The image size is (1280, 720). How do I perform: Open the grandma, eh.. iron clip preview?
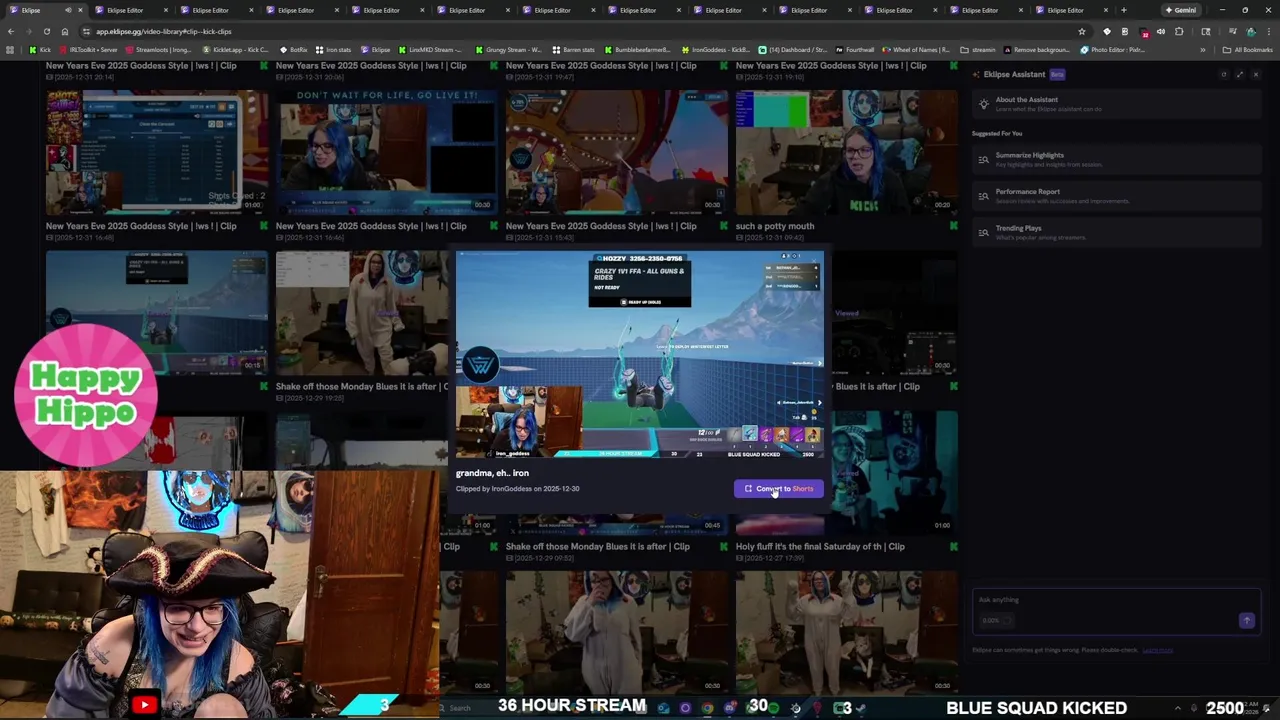coord(640,354)
